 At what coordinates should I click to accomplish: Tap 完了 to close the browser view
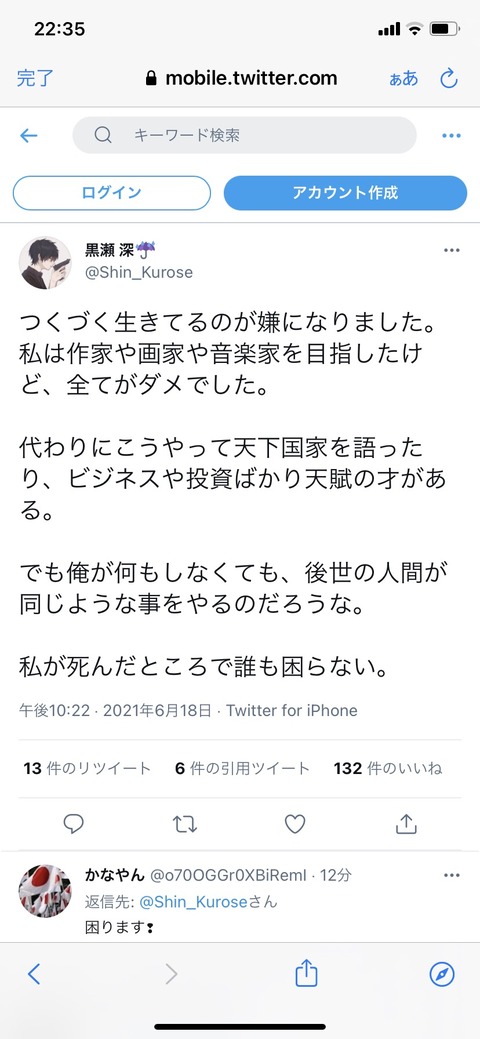(35, 78)
